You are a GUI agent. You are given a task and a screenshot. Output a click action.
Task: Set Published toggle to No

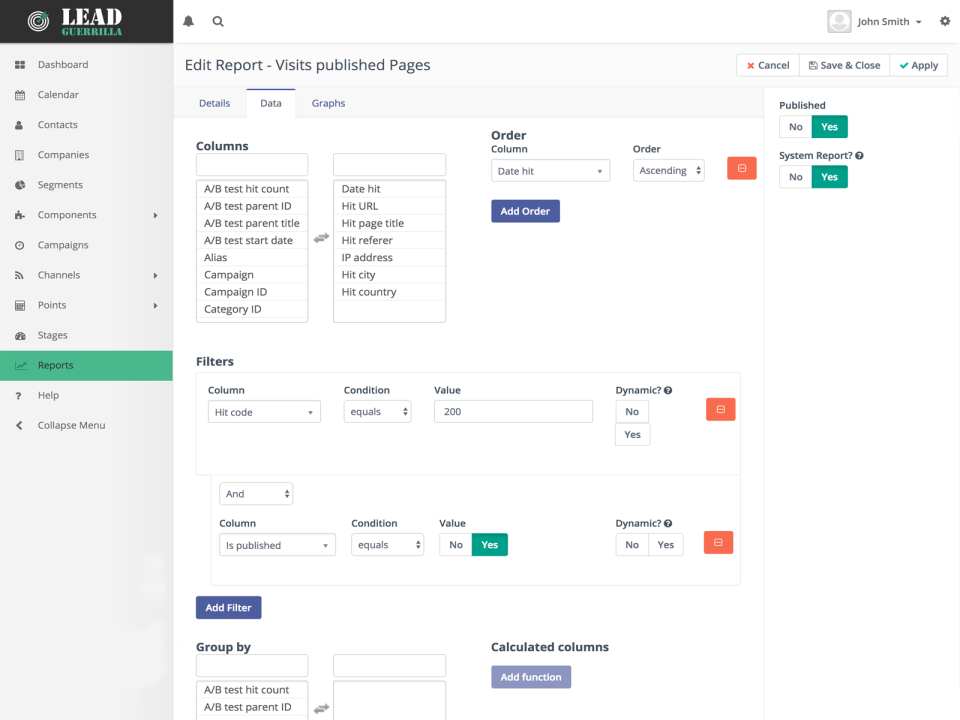pyautogui.click(x=795, y=127)
